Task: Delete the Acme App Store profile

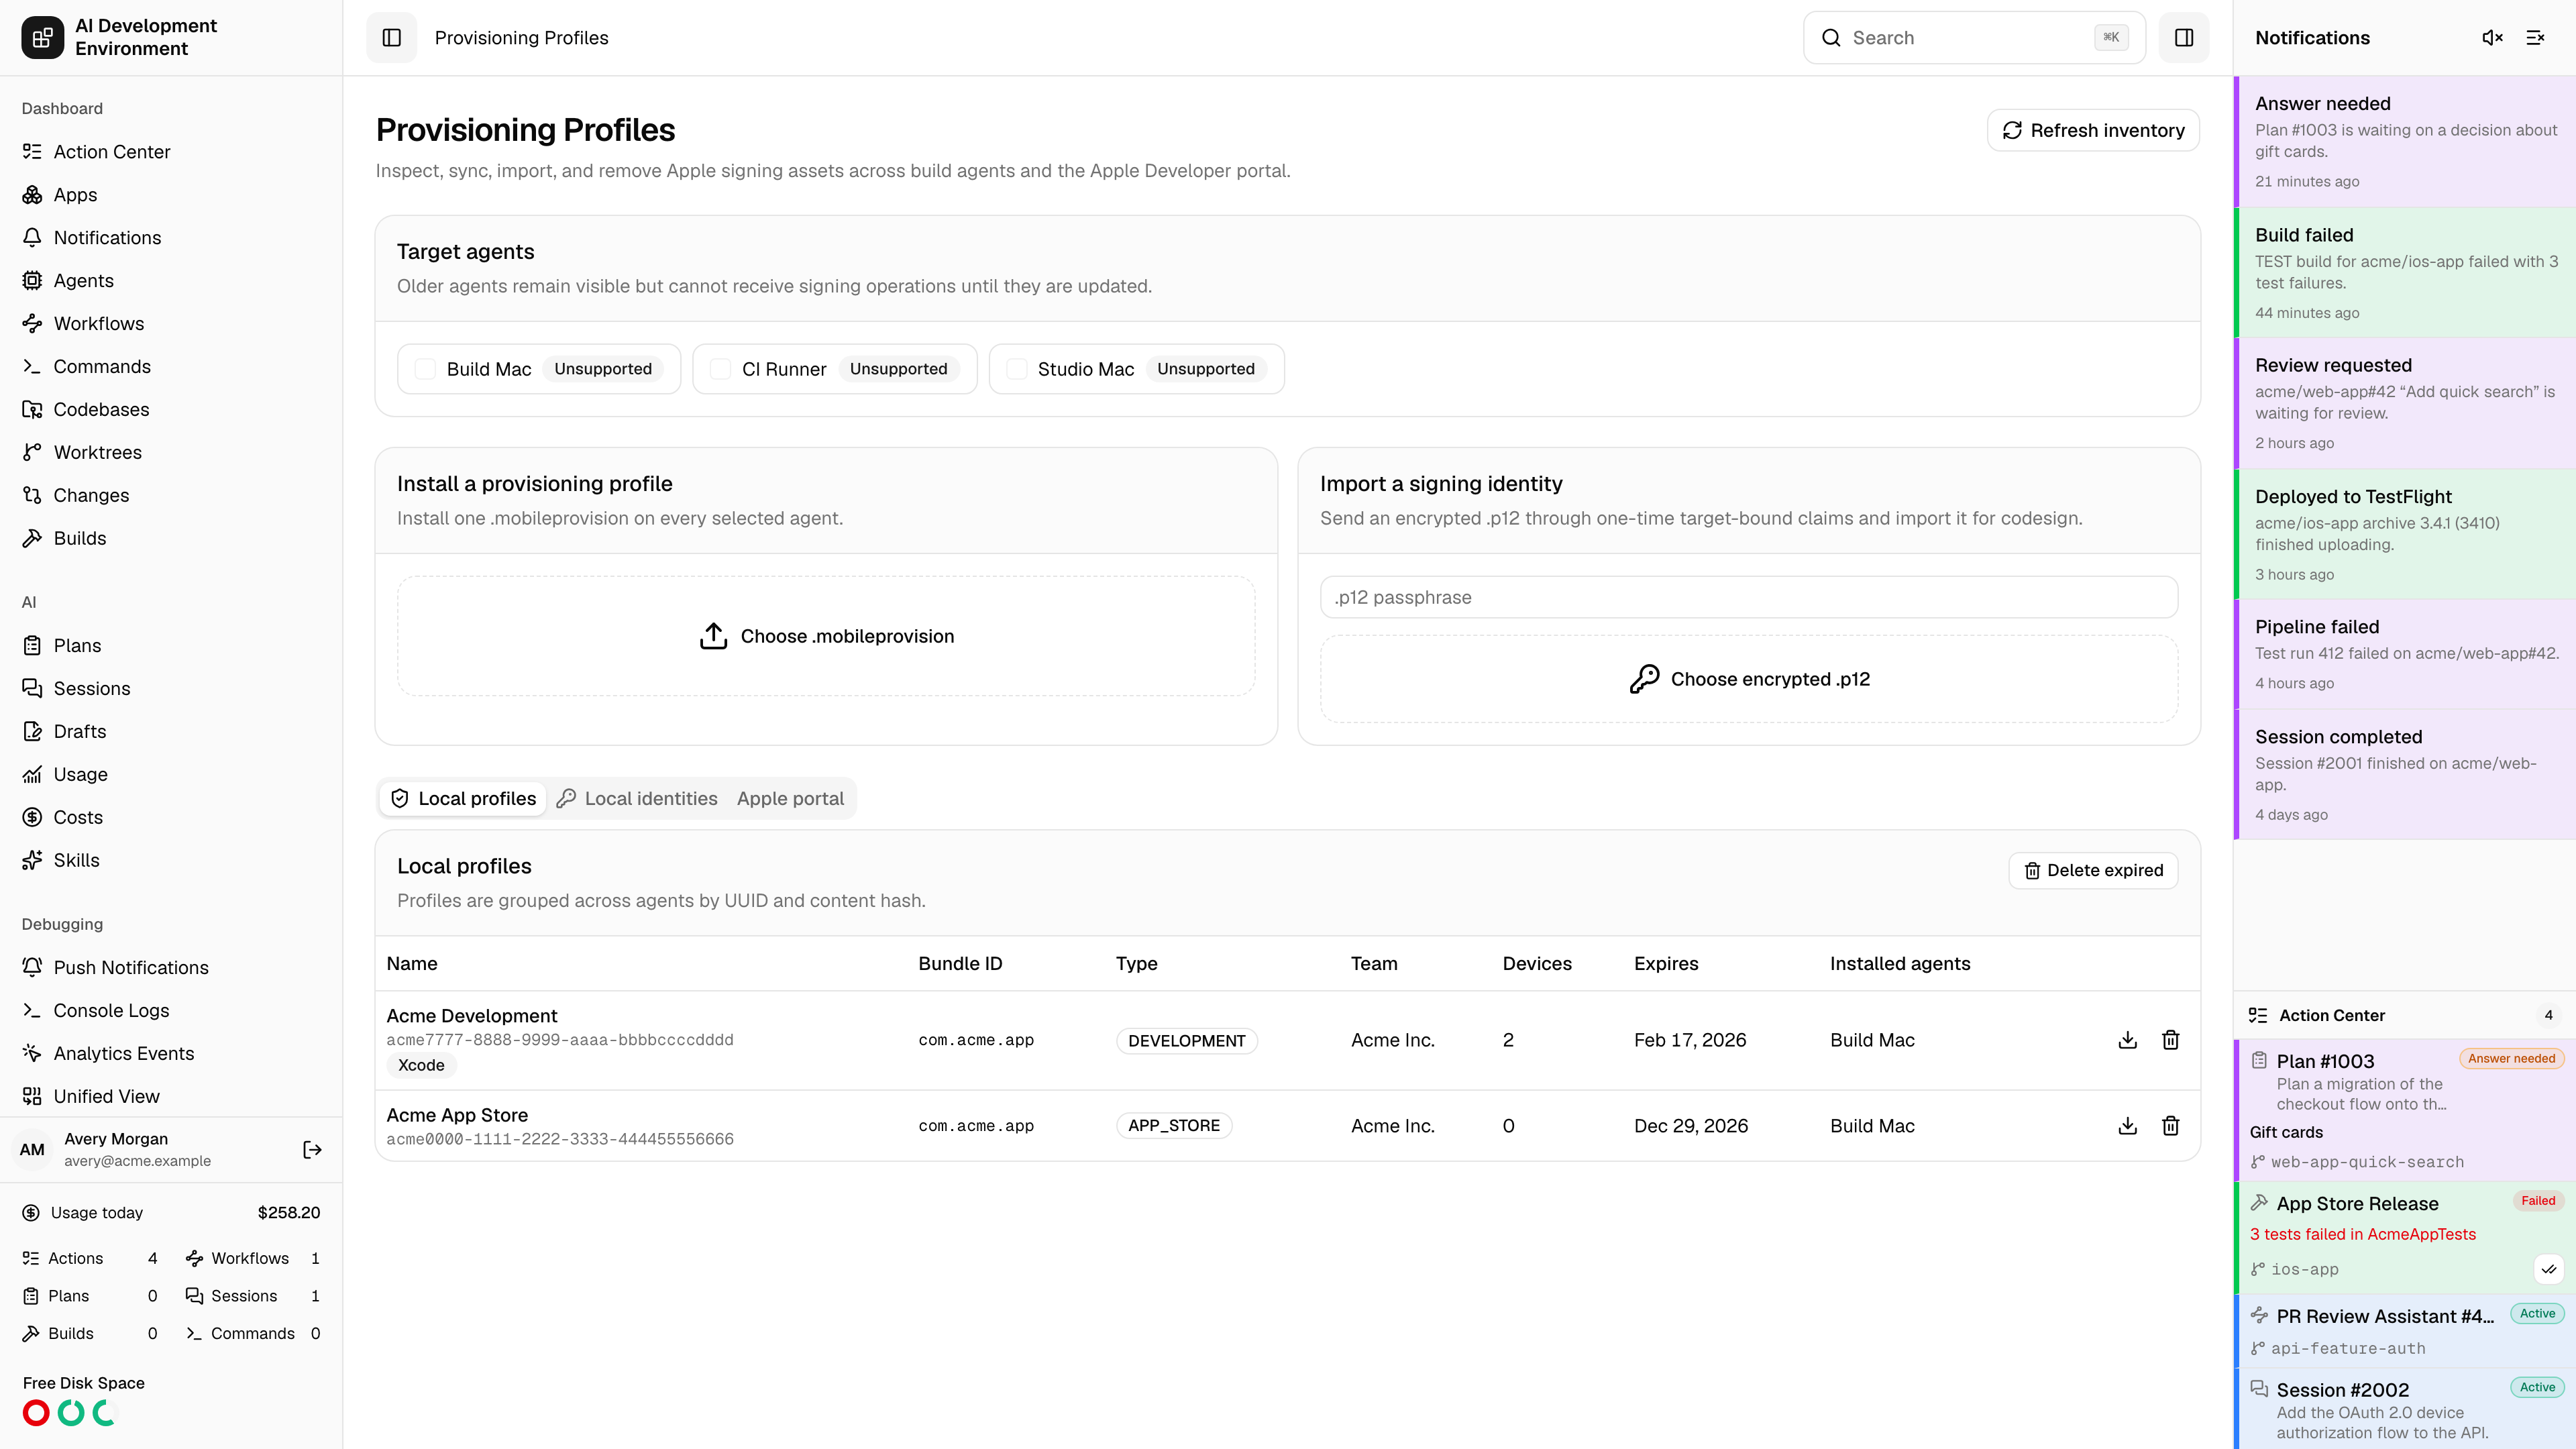Action: [x=2170, y=1126]
